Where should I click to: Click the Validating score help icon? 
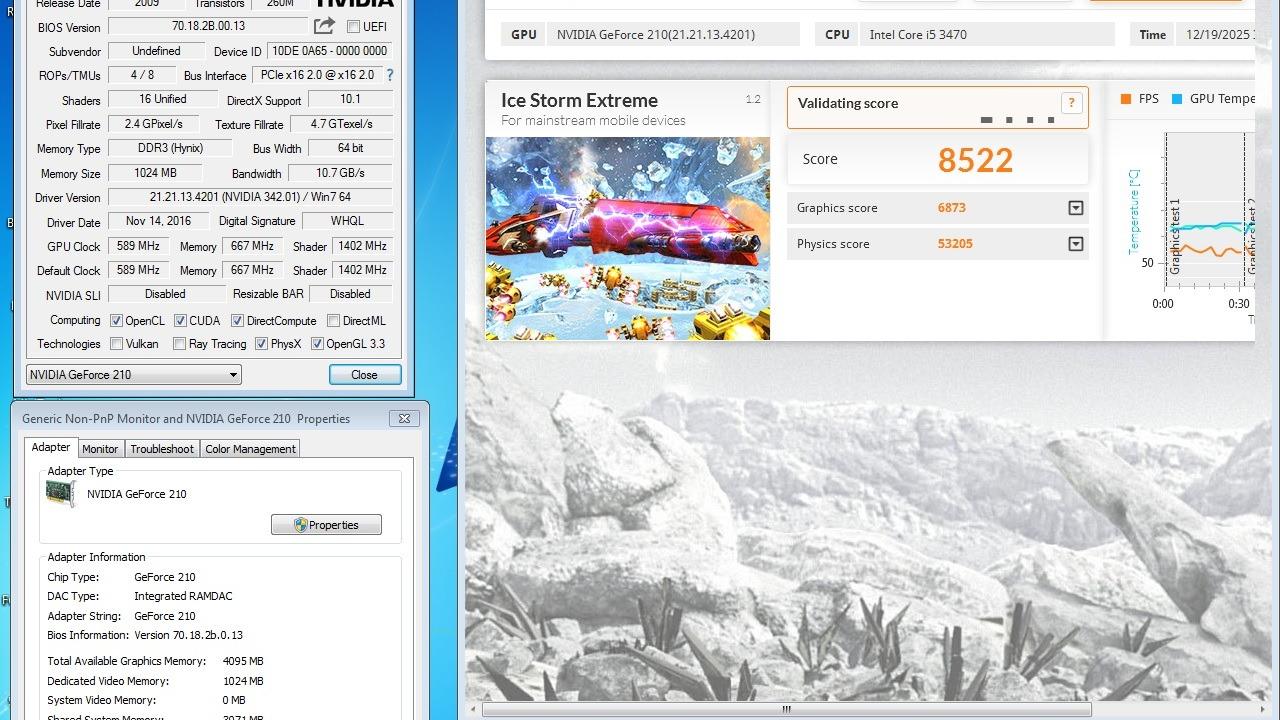pyautogui.click(x=1071, y=103)
